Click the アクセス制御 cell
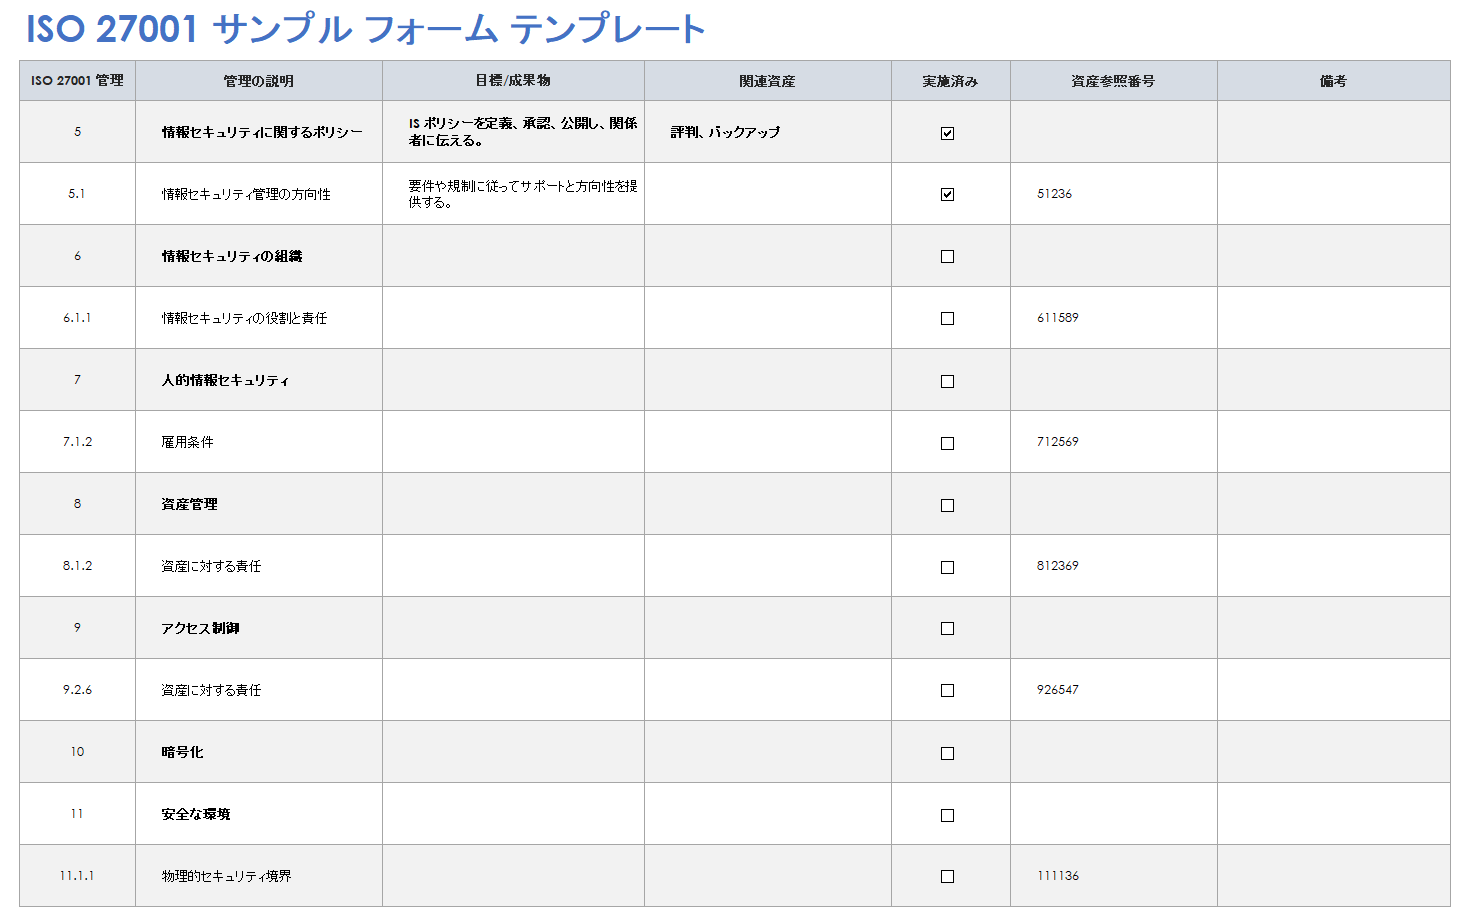 coord(259,628)
